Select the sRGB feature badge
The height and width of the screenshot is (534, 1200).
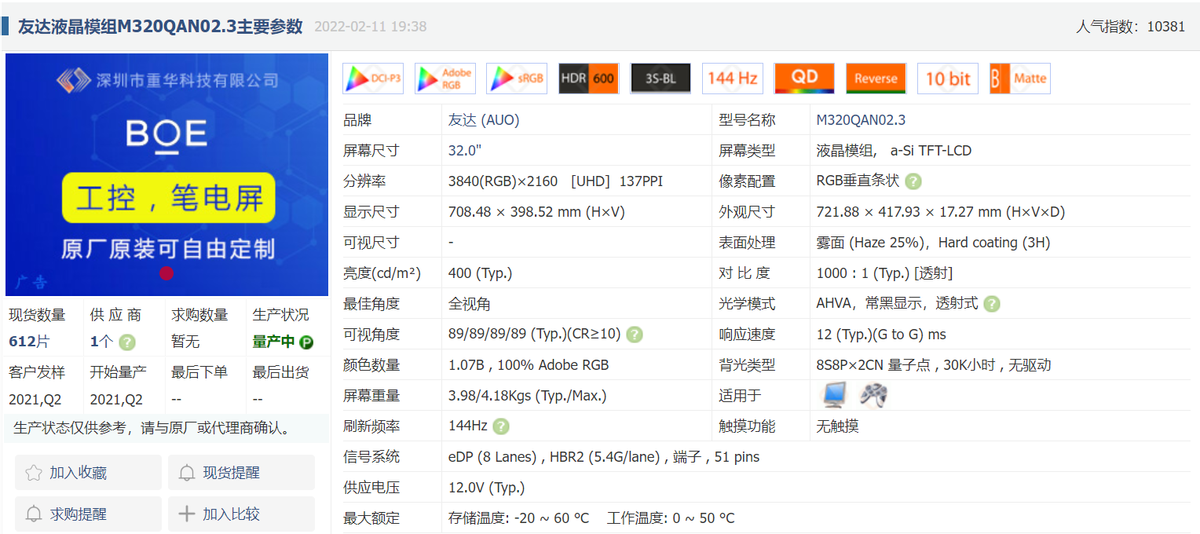516,79
